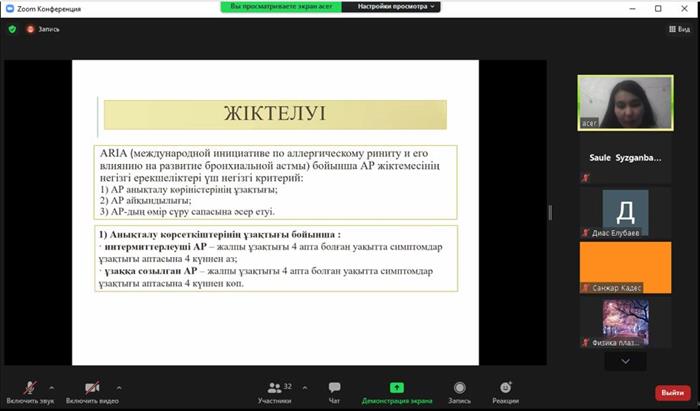The image size is (700, 411).
Task: Click the panel divider handle beside shared screen
Action: [x=550, y=212]
